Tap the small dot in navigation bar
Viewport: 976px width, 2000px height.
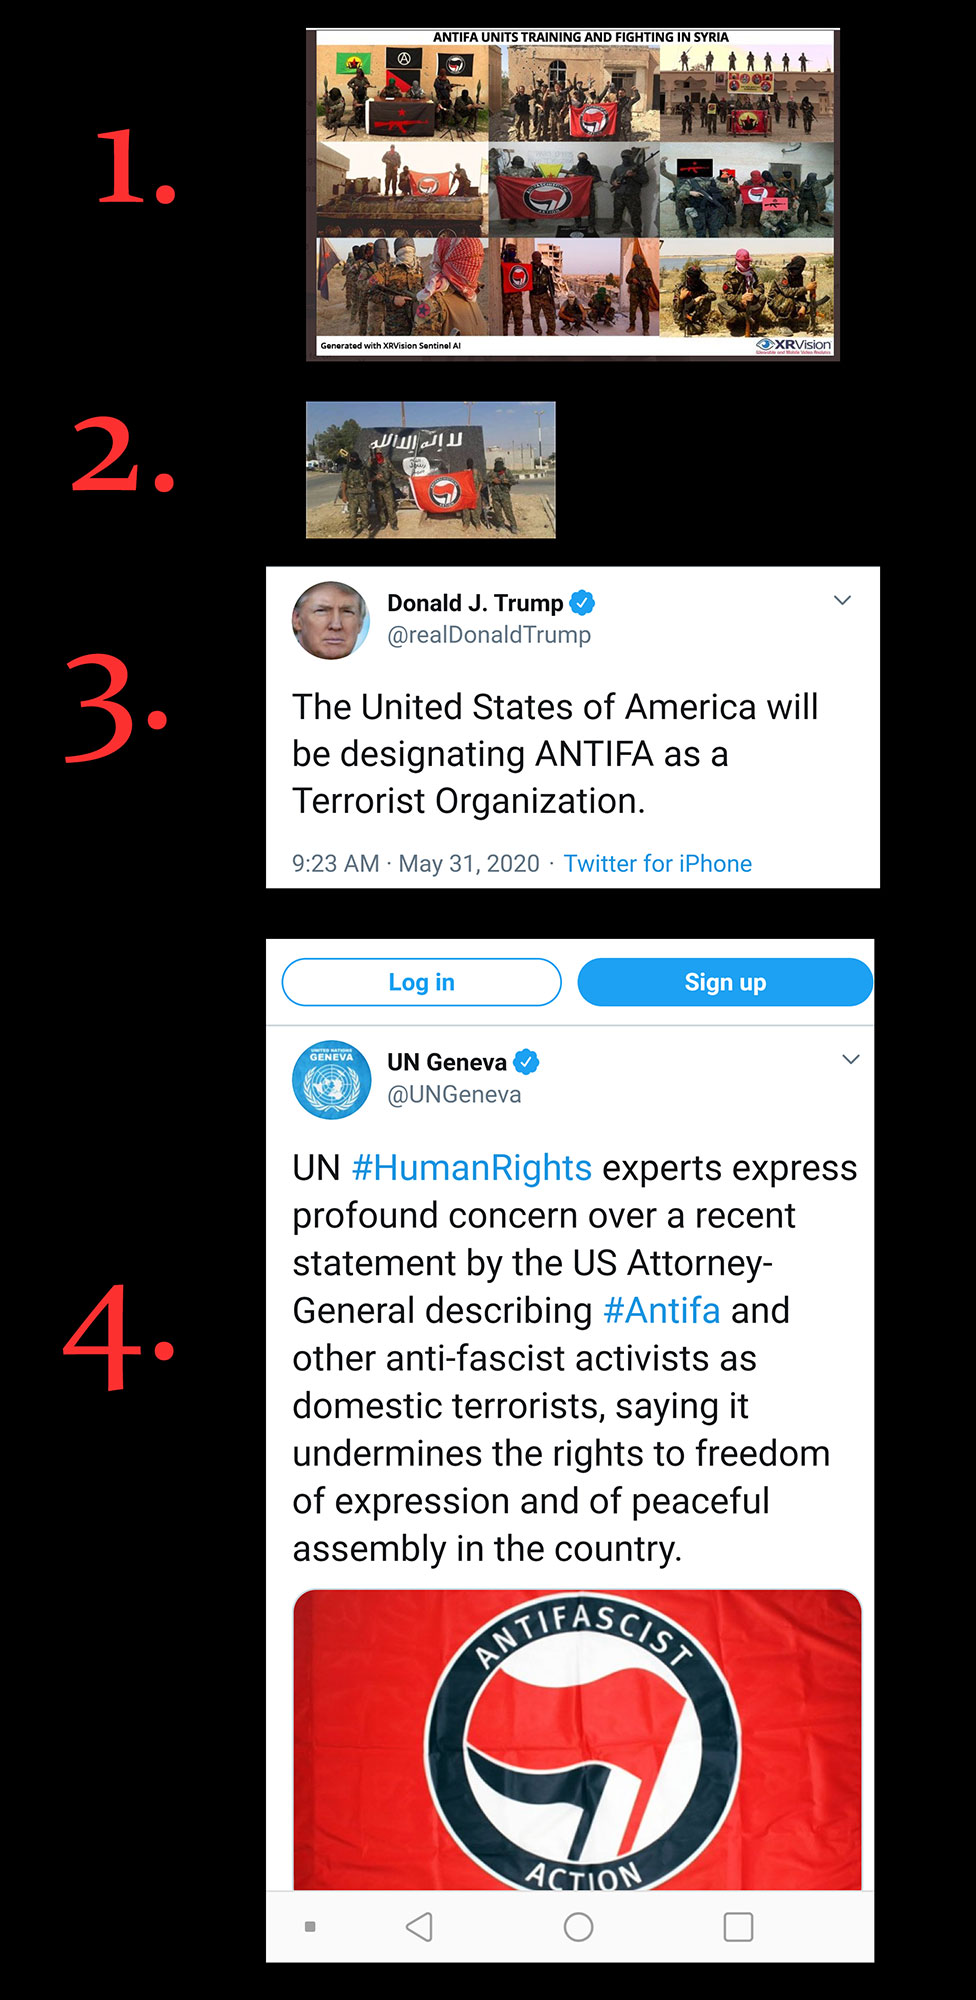click(310, 1926)
